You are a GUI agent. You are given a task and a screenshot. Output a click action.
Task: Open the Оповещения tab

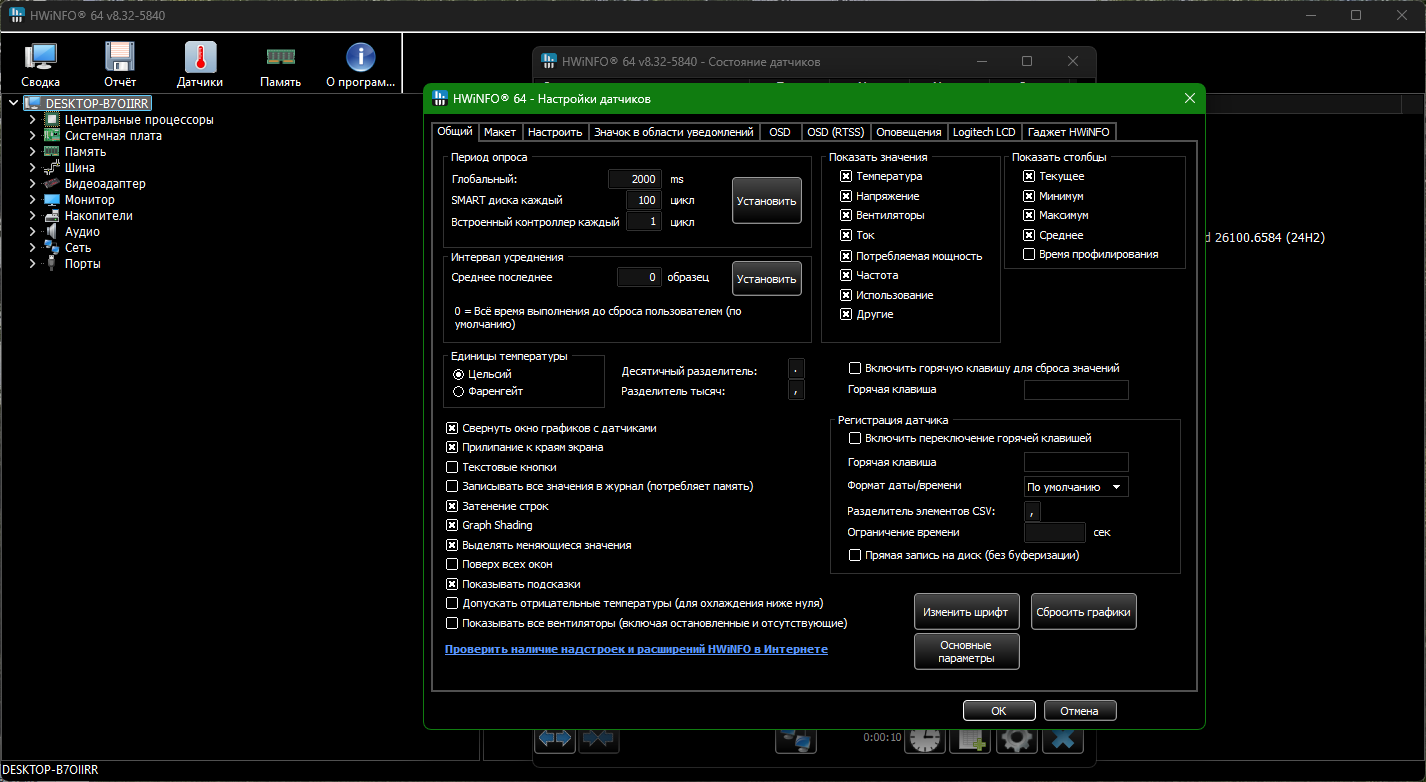pos(908,132)
